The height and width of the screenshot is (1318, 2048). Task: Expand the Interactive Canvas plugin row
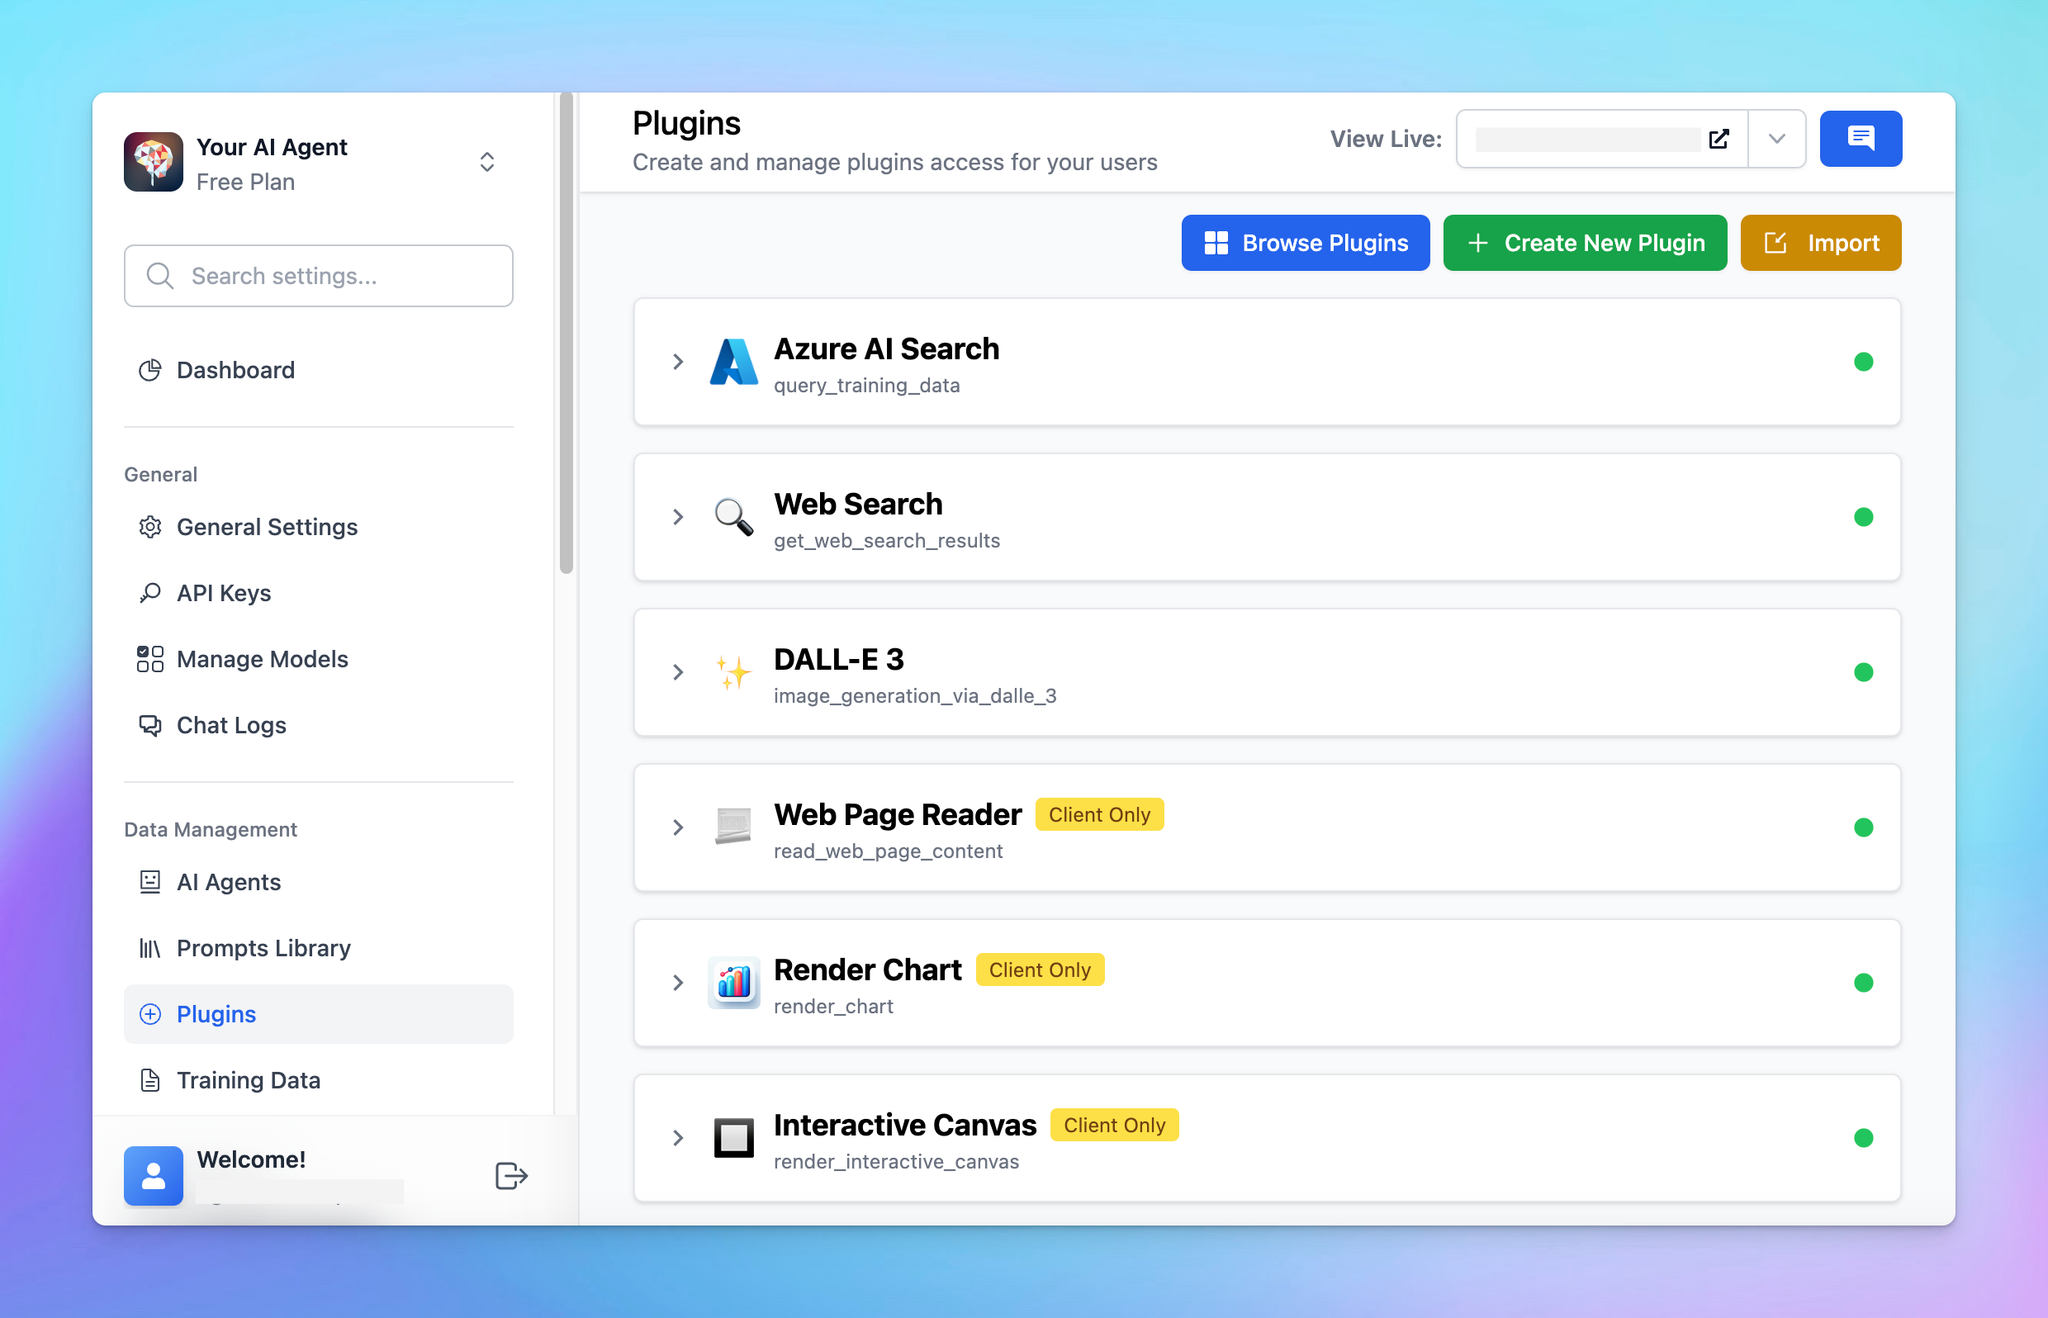coord(678,1137)
